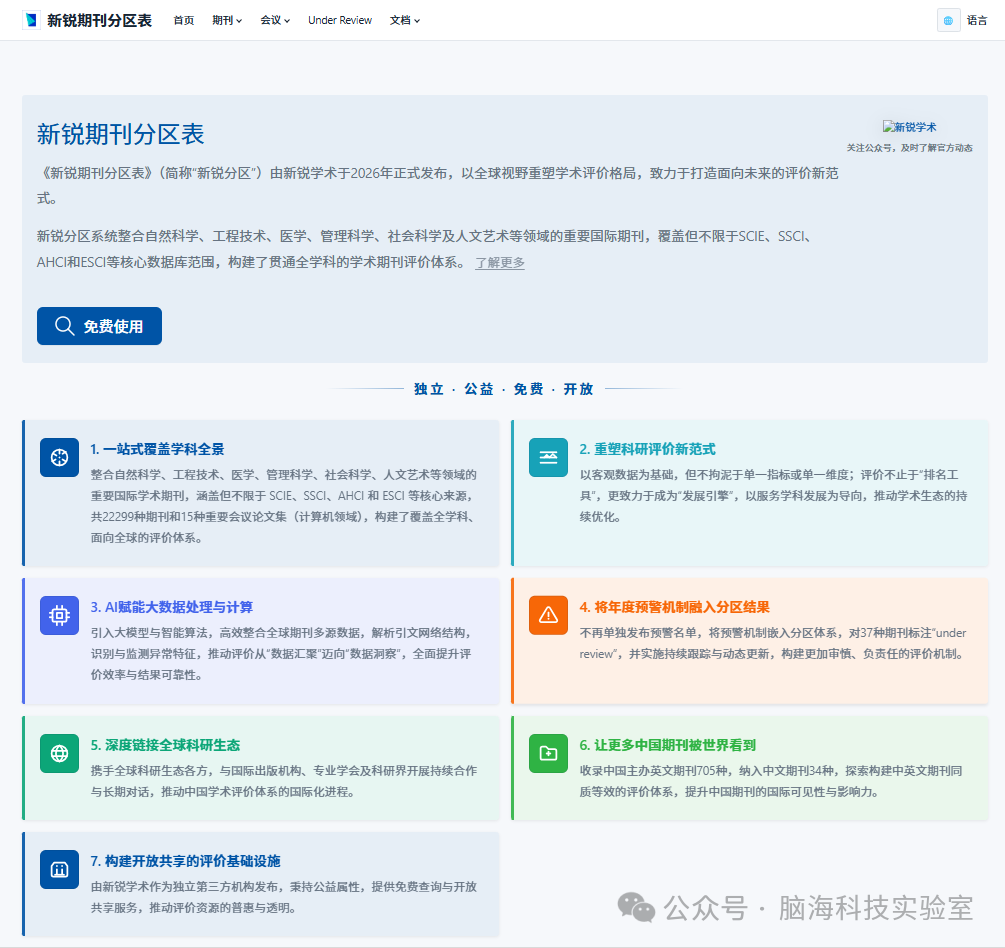Screen dimensions: 1005x948
Task: Select 首页 in the navigation bar
Action: tap(183, 19)
